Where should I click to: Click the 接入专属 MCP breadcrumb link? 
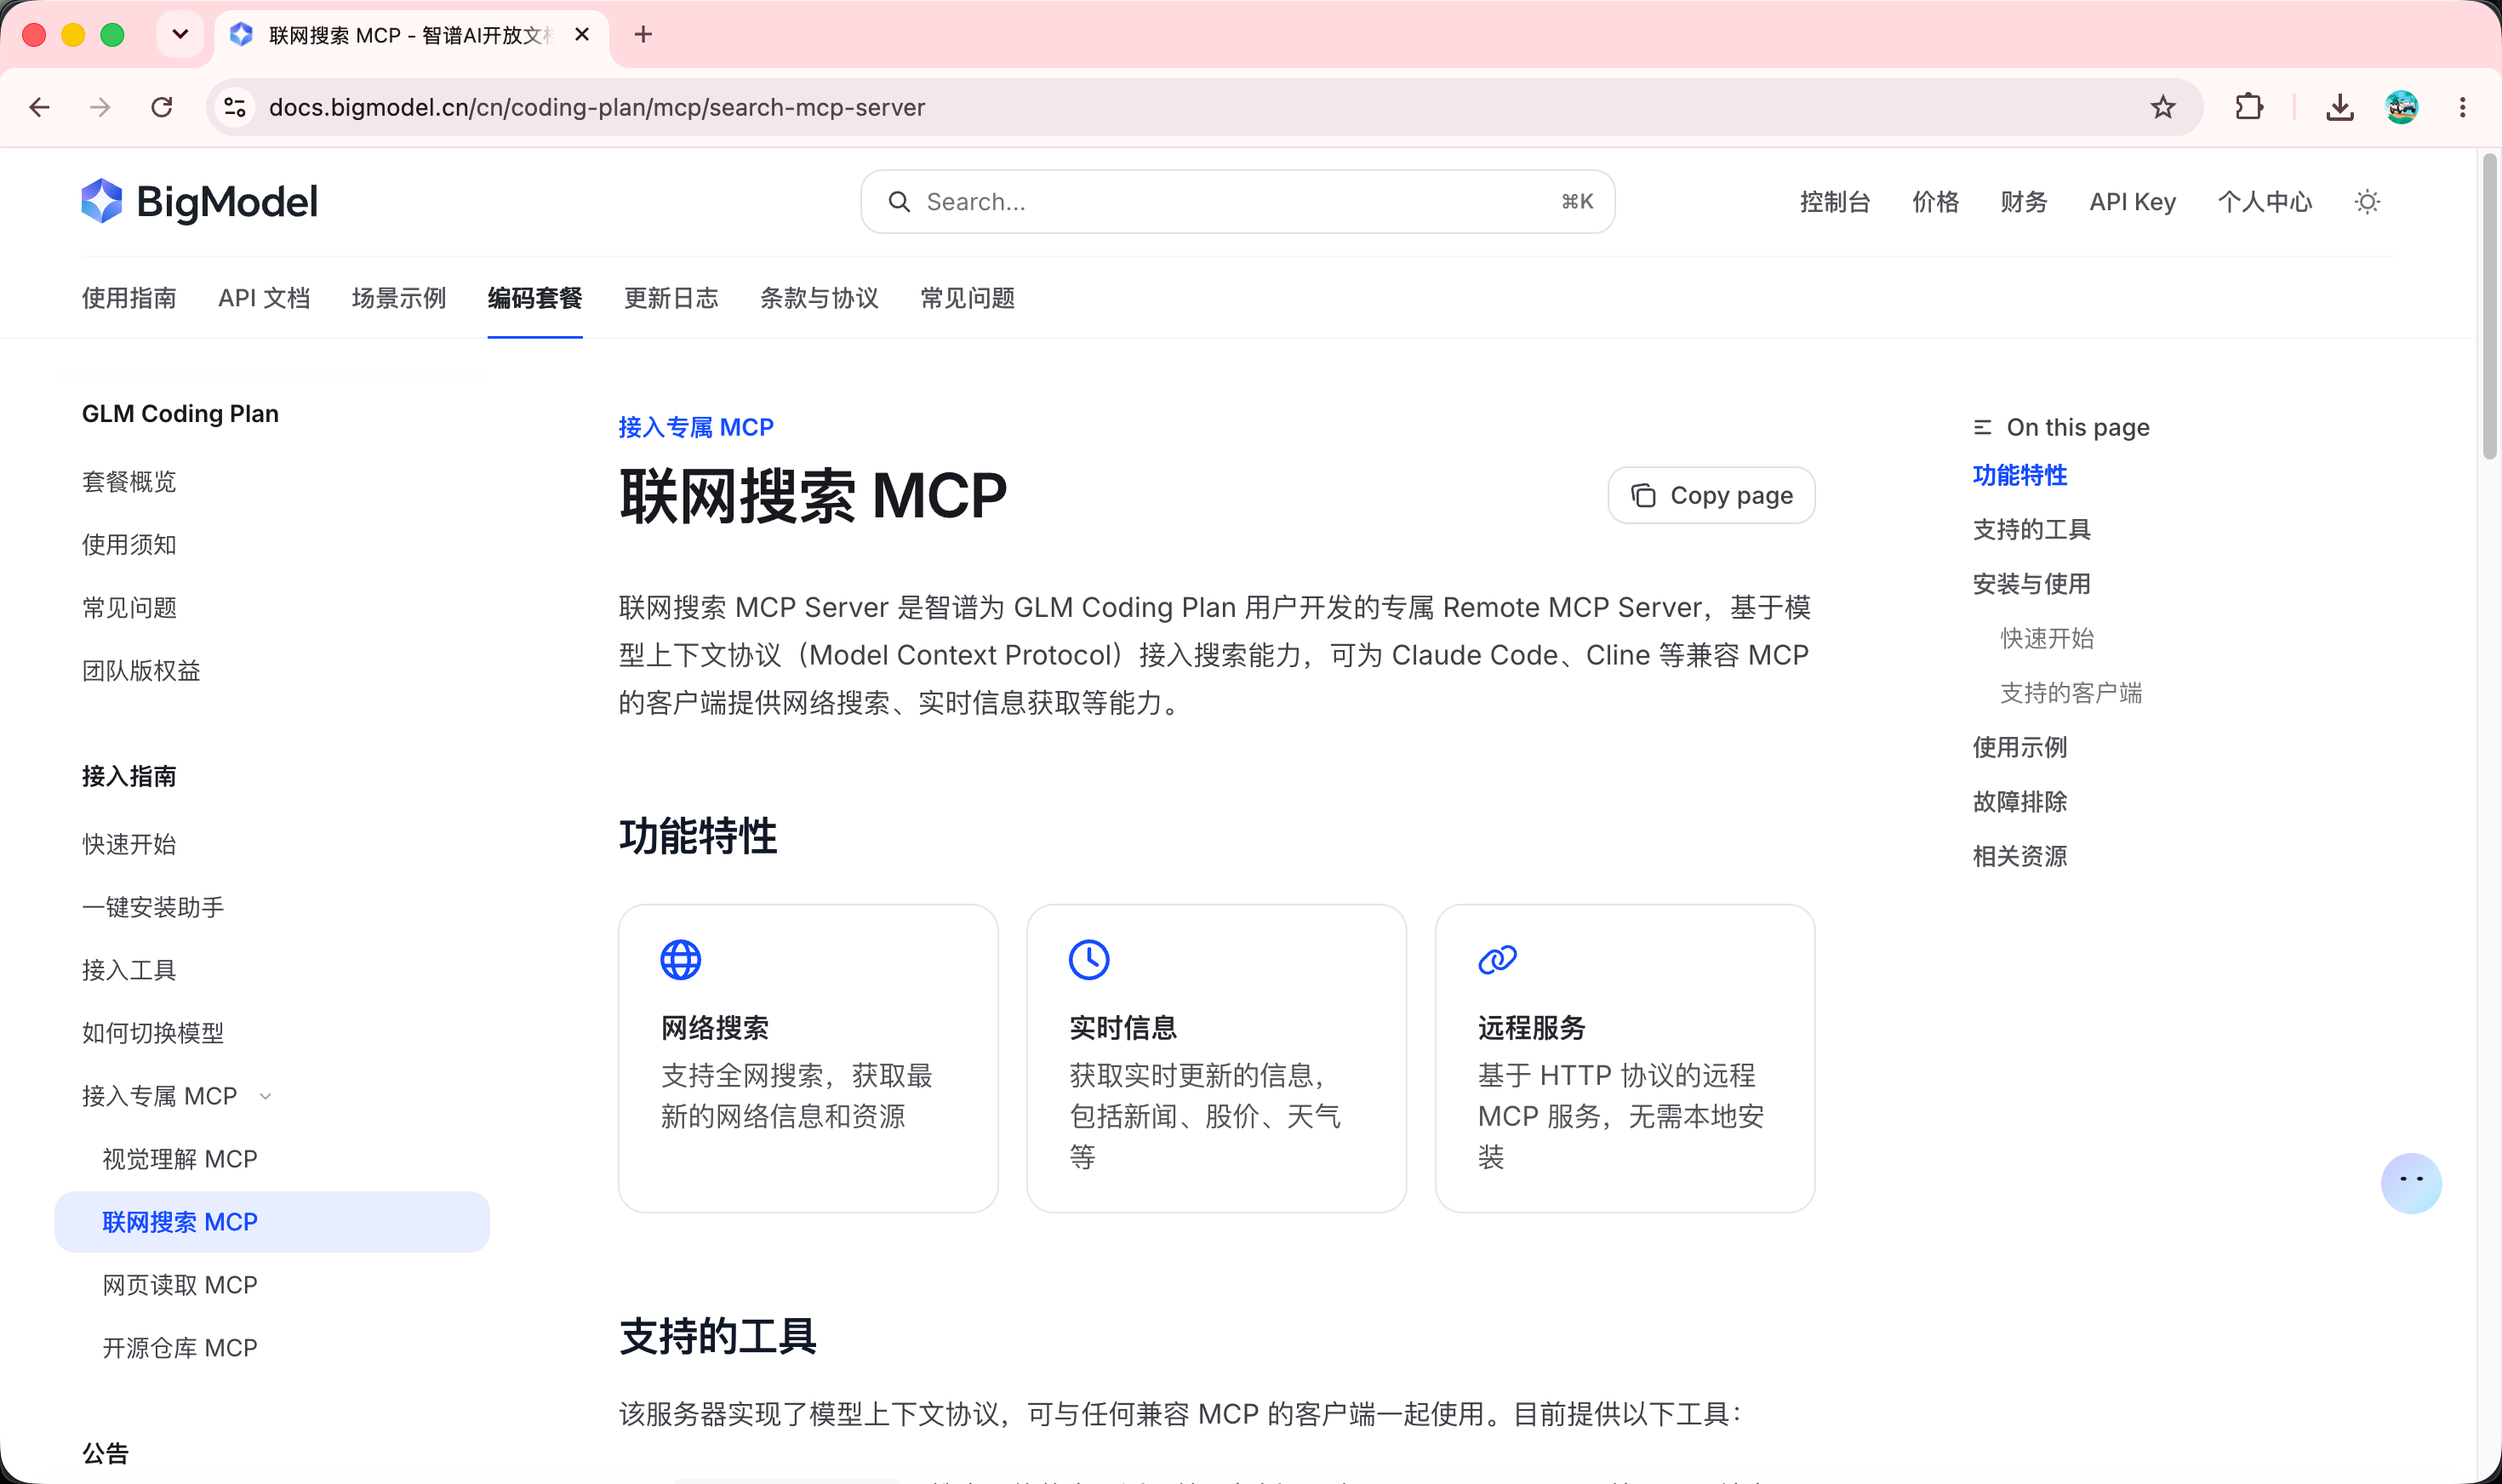(x=696, y=427)
